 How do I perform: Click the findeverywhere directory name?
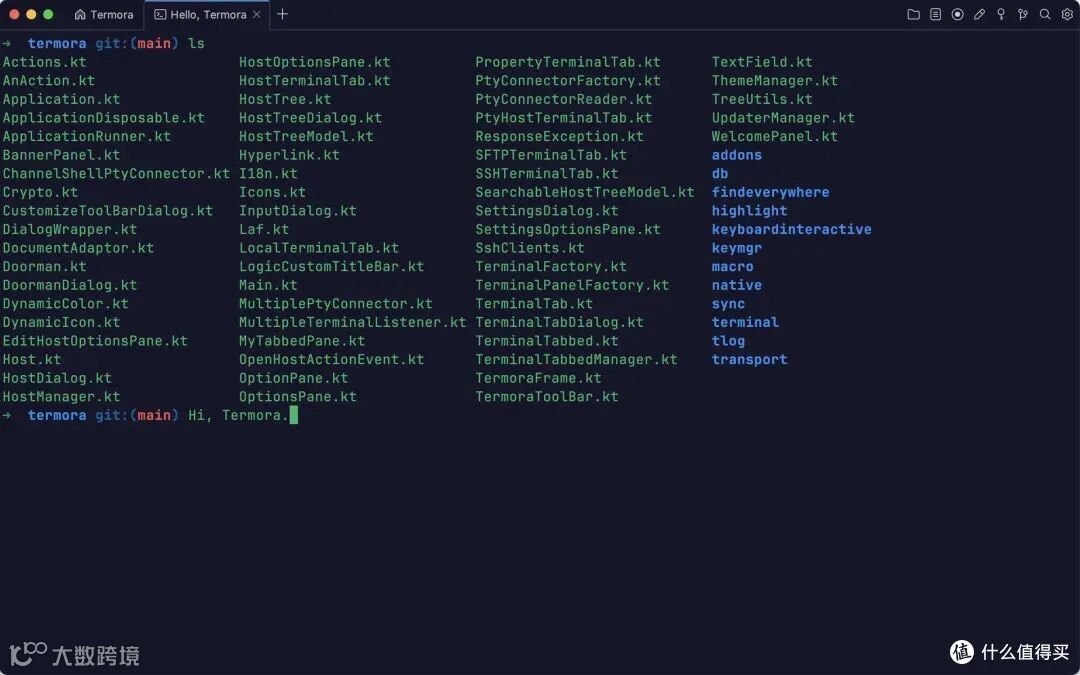(771, 192)
